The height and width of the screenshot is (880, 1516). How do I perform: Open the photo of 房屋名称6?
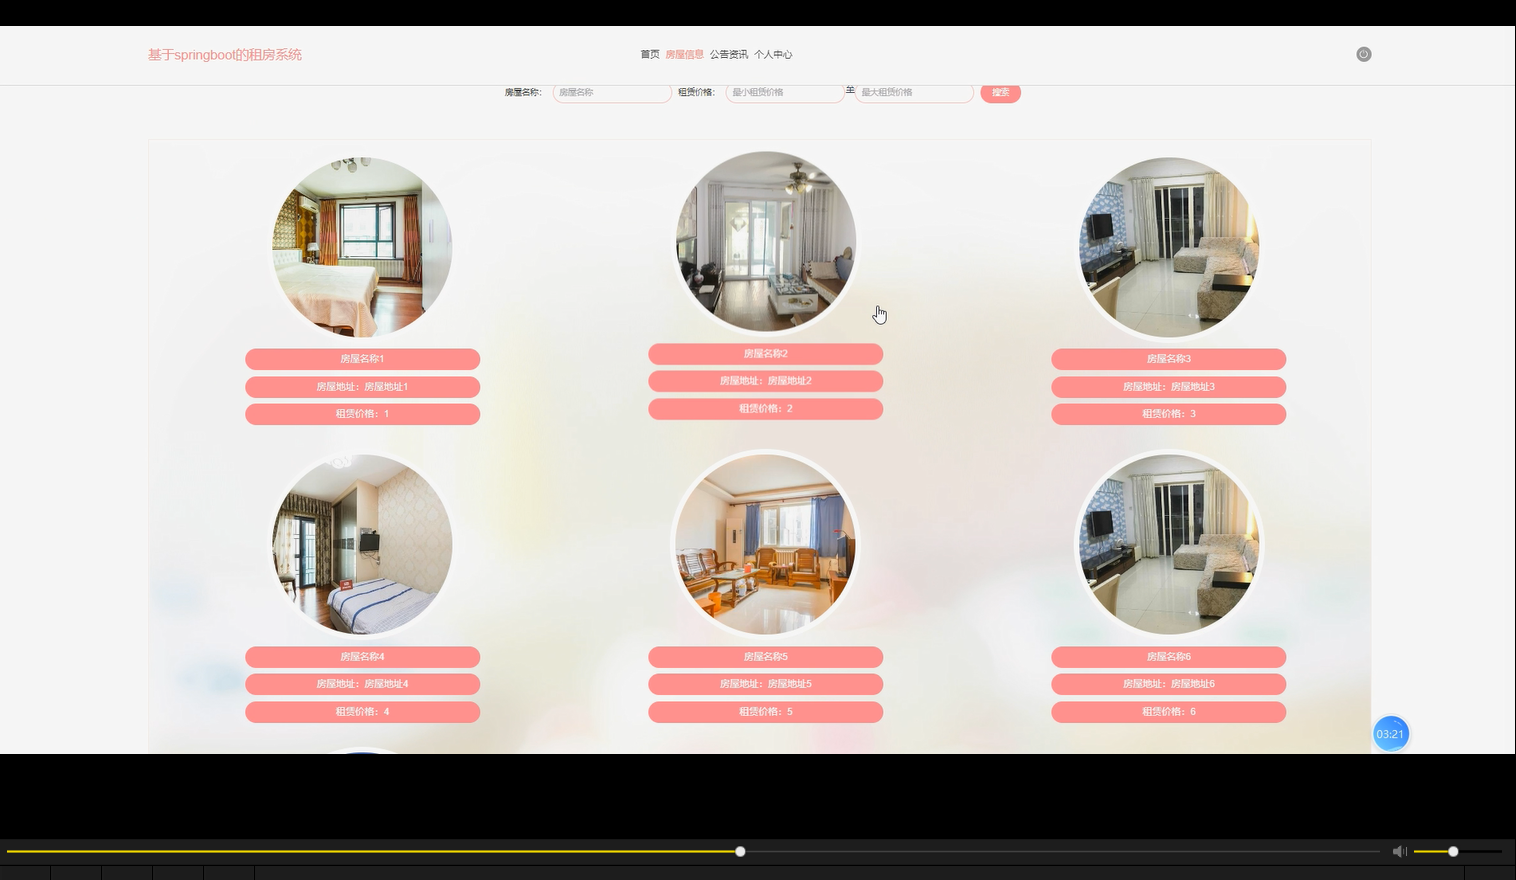(x=1169, y=544)
